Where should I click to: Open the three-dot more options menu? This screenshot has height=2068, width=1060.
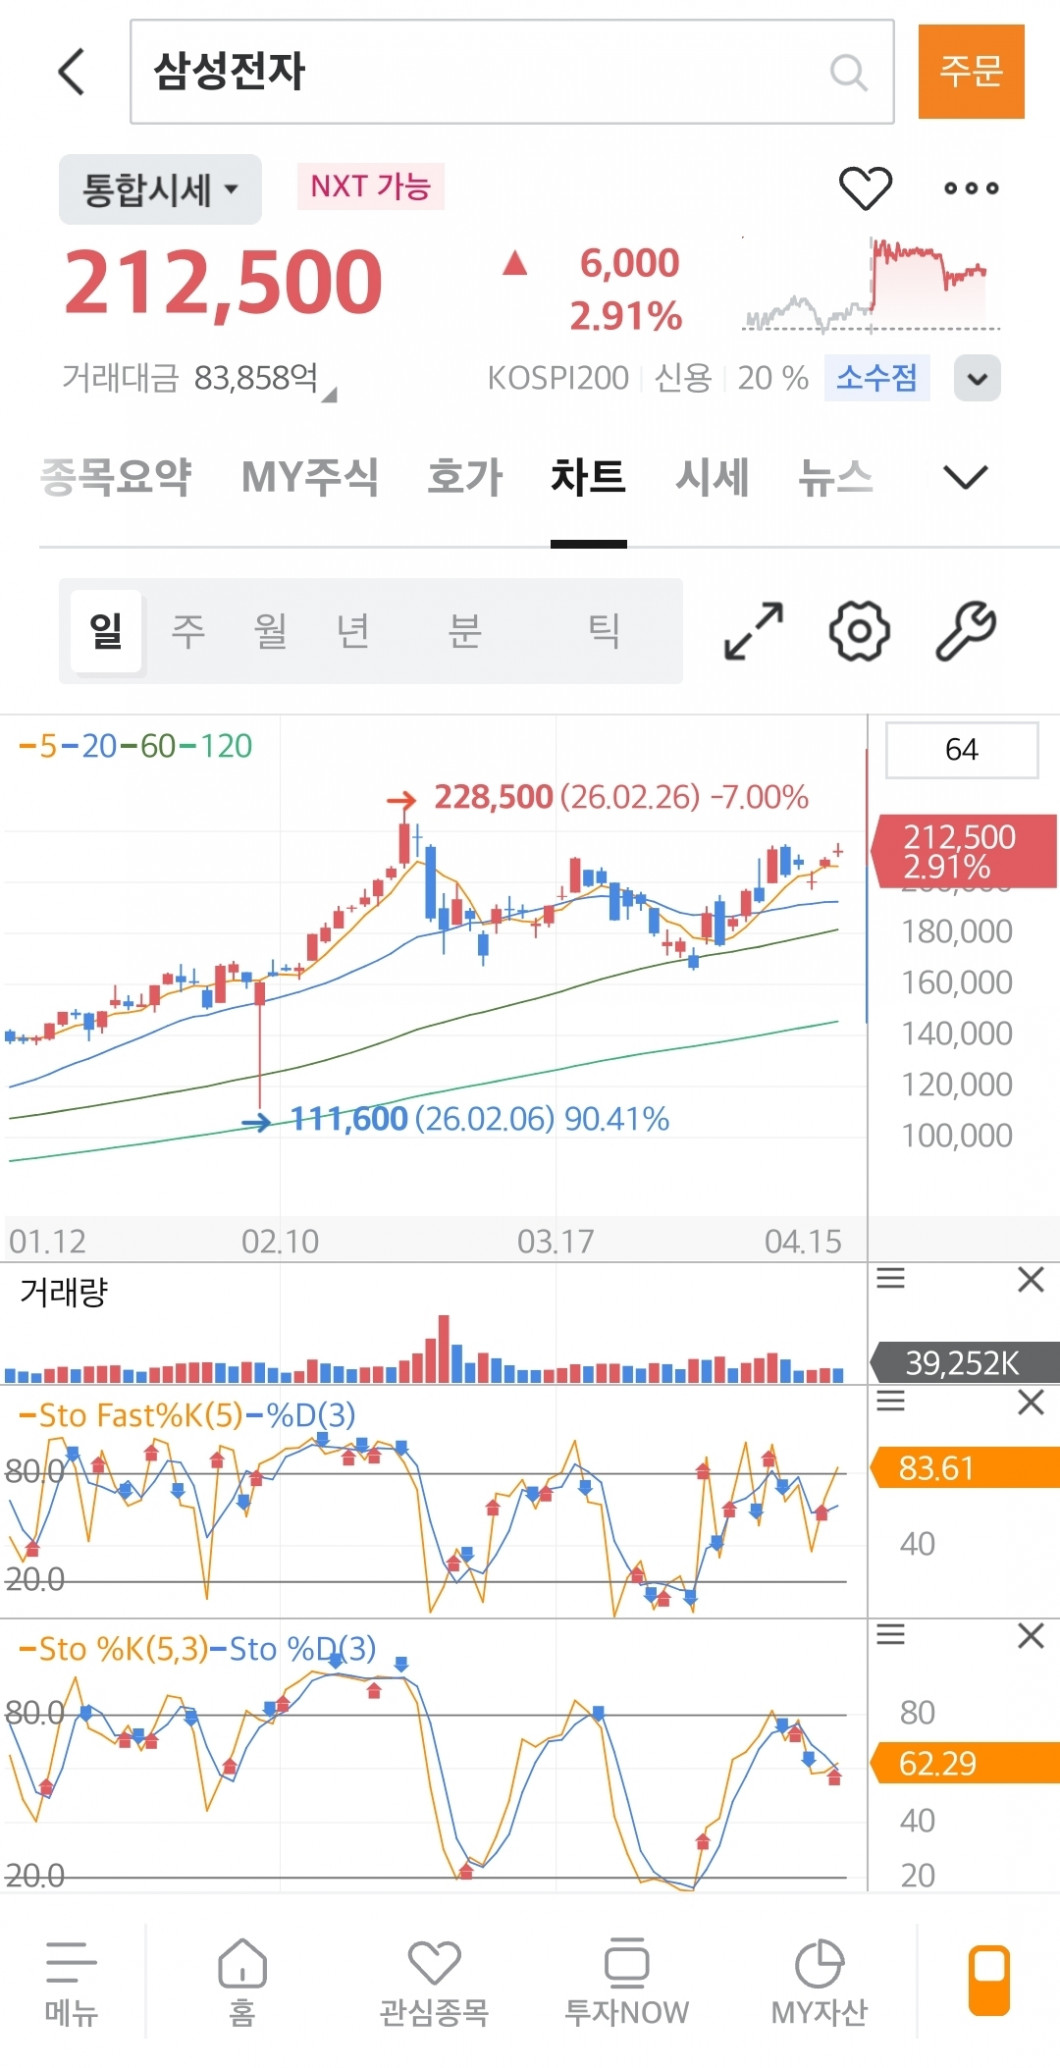click(971, 188)
